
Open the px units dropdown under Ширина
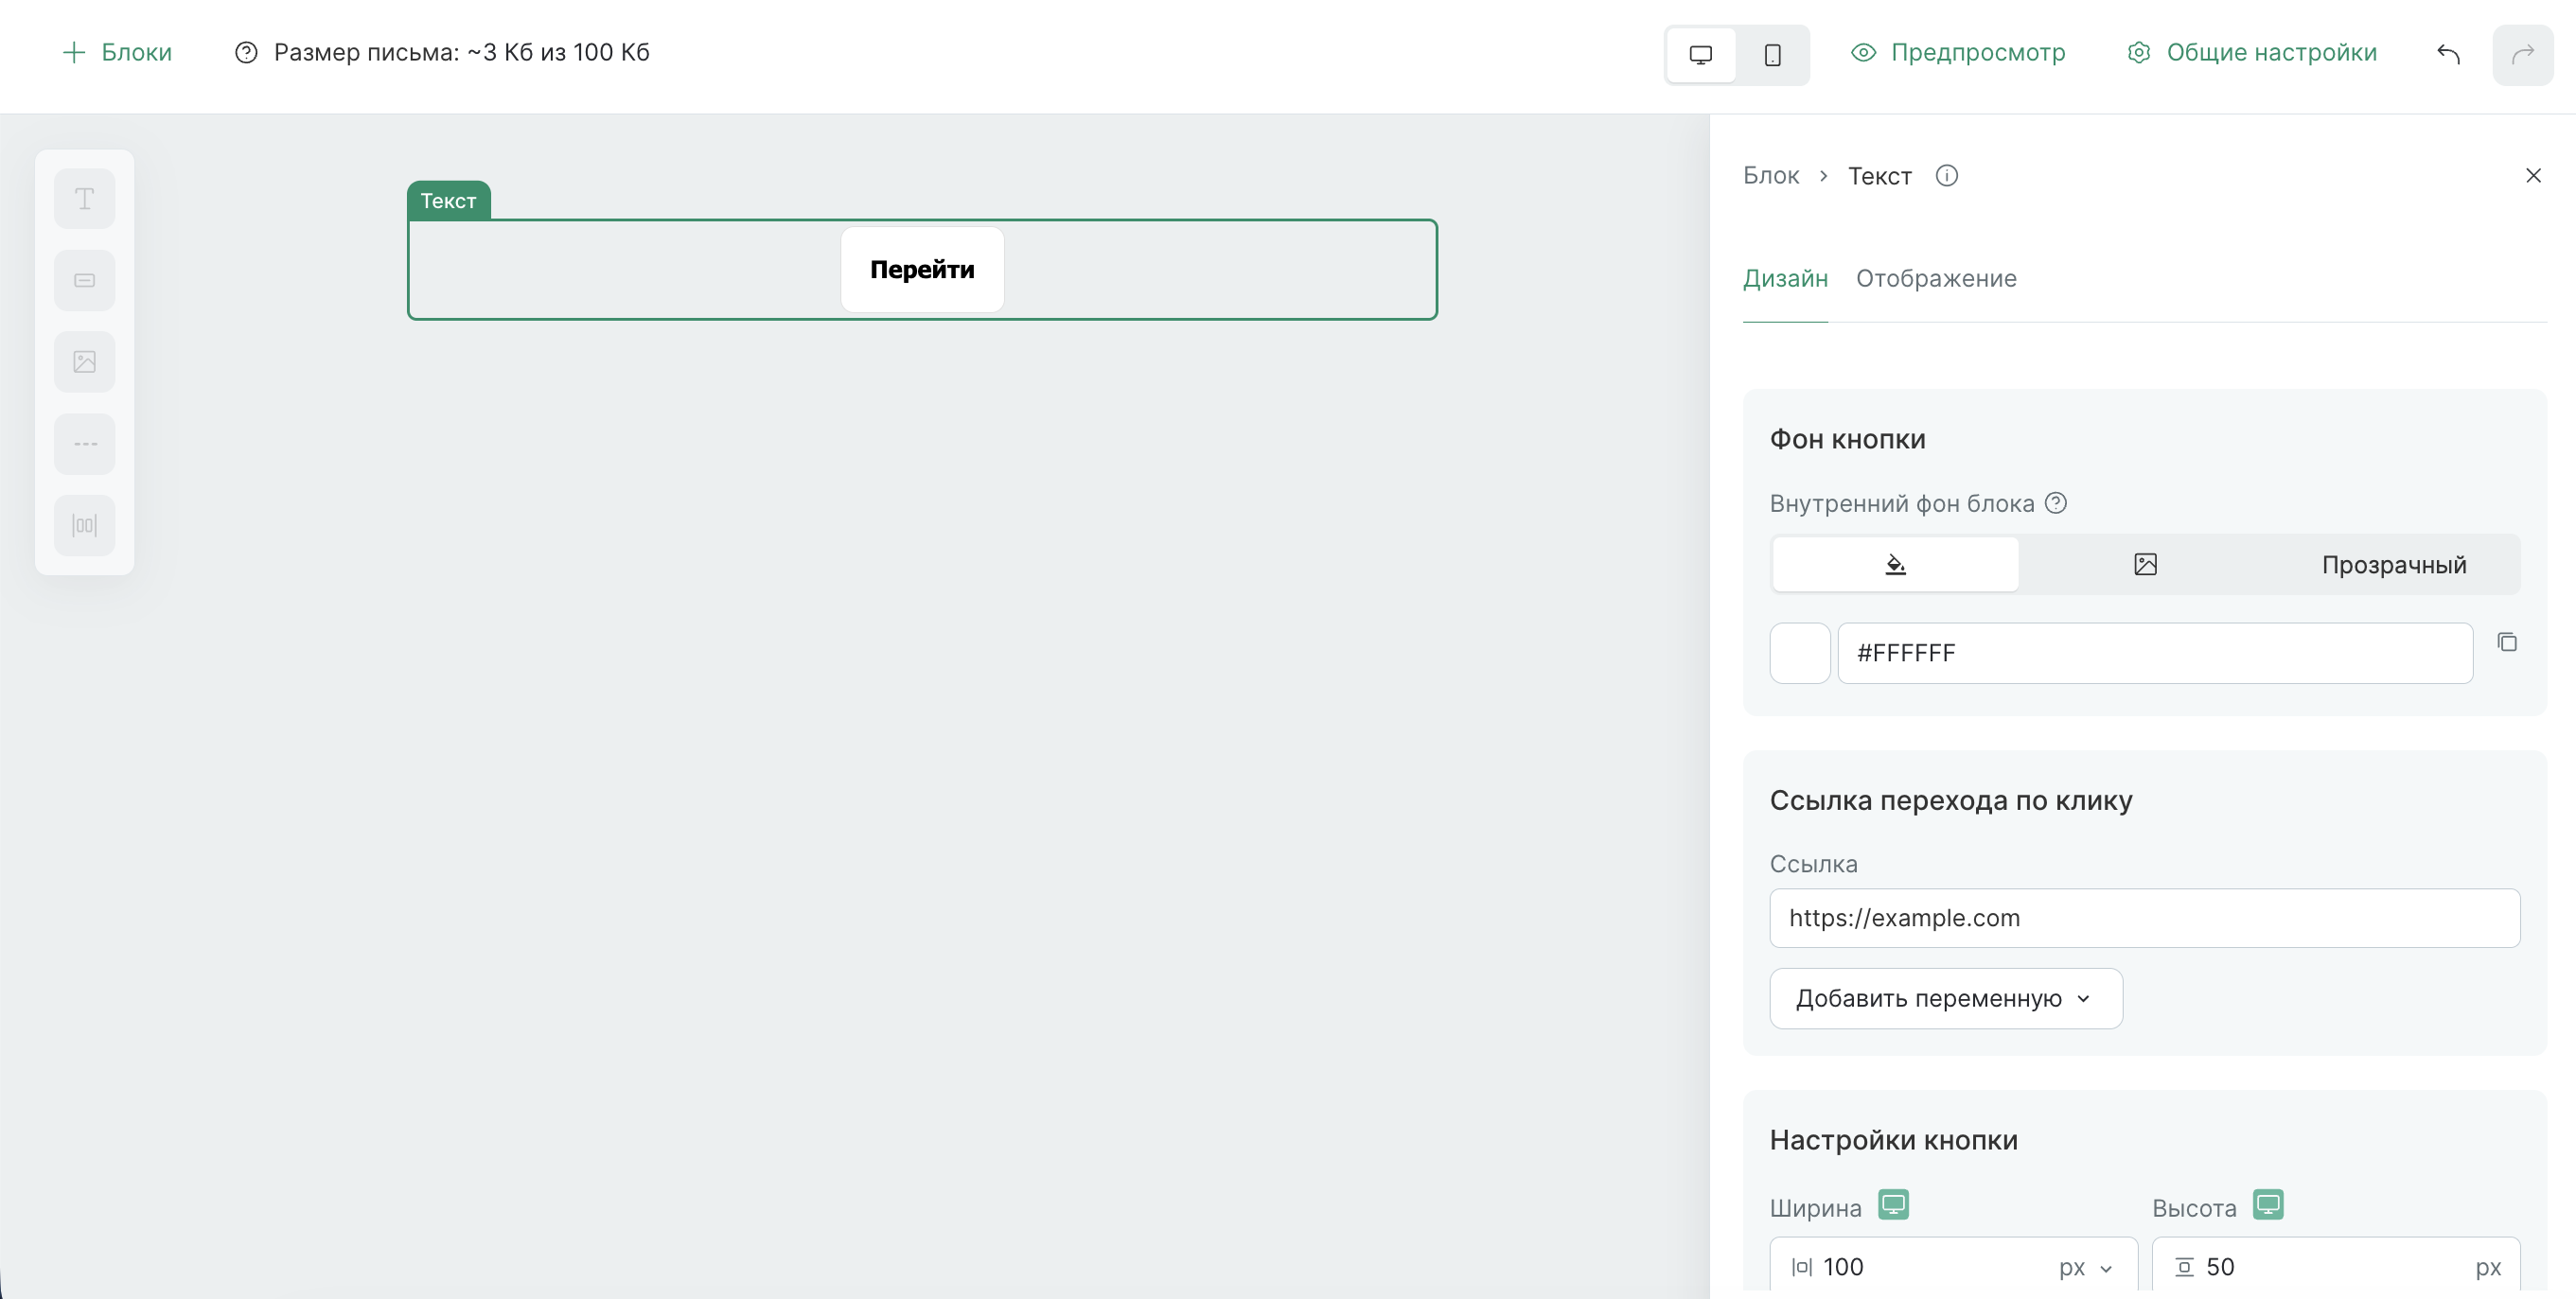click(x=2084, y=1266)
